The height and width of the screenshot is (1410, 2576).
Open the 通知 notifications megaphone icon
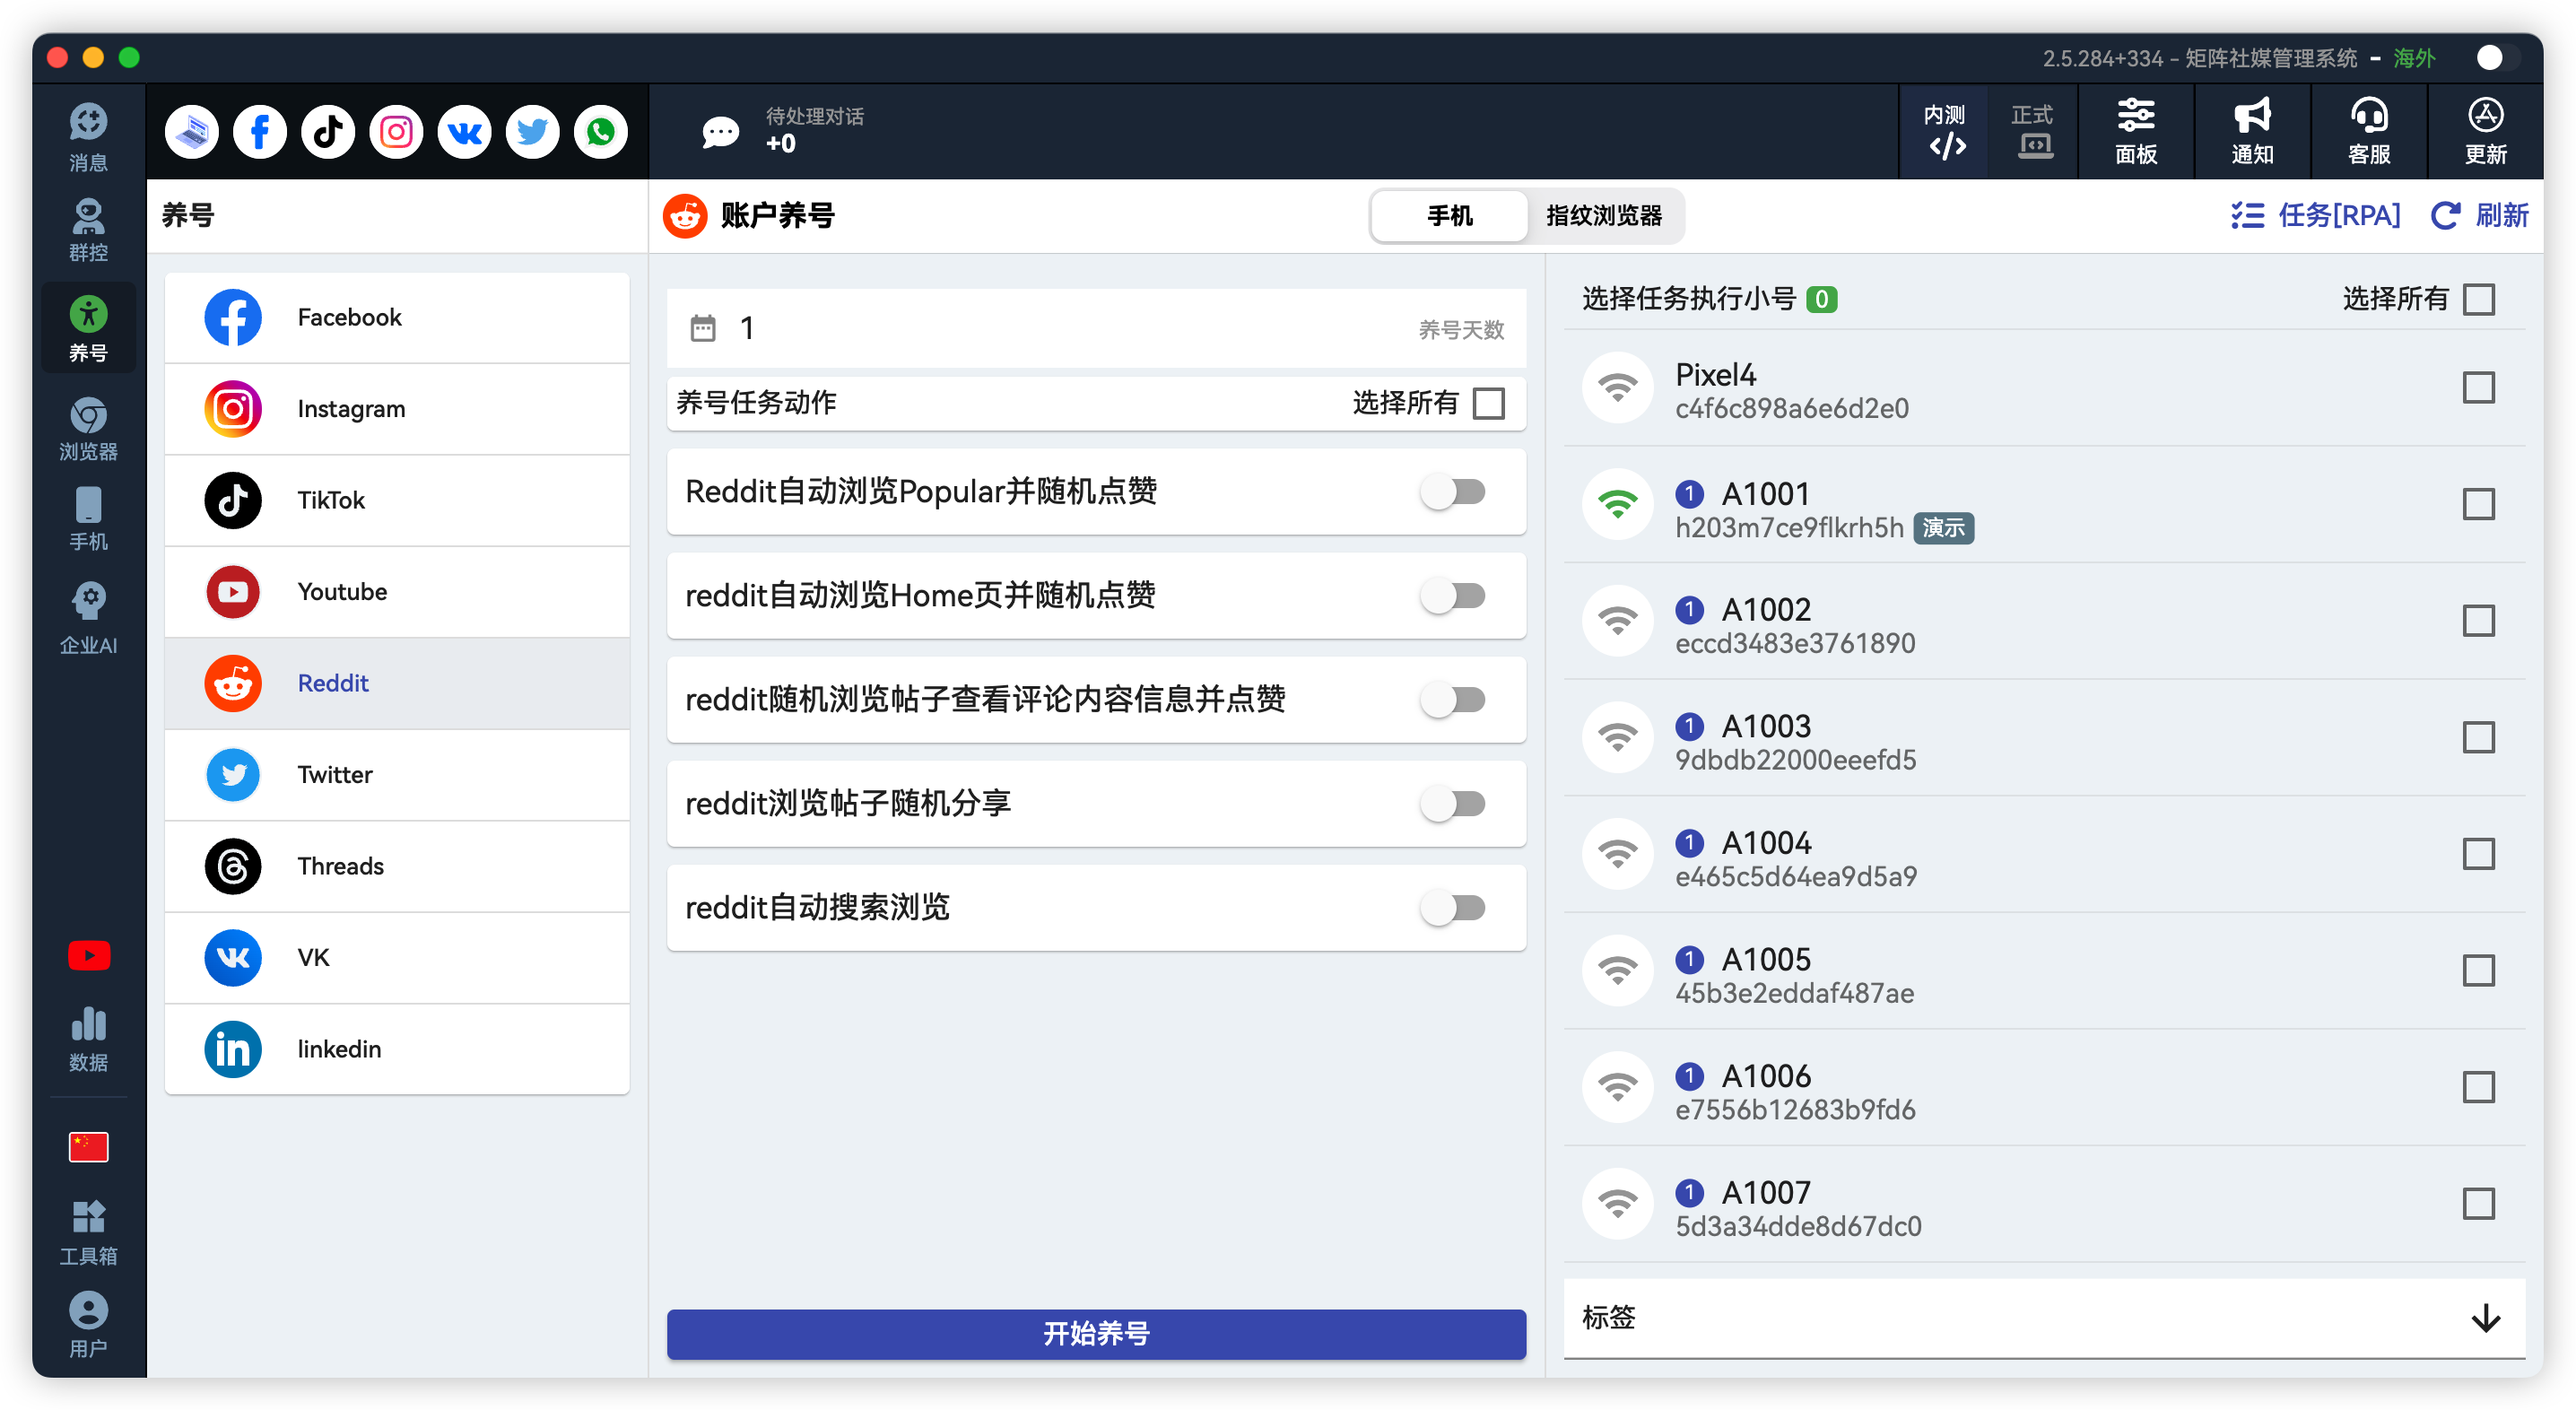pyautogui.click(x=2252, y=131)
